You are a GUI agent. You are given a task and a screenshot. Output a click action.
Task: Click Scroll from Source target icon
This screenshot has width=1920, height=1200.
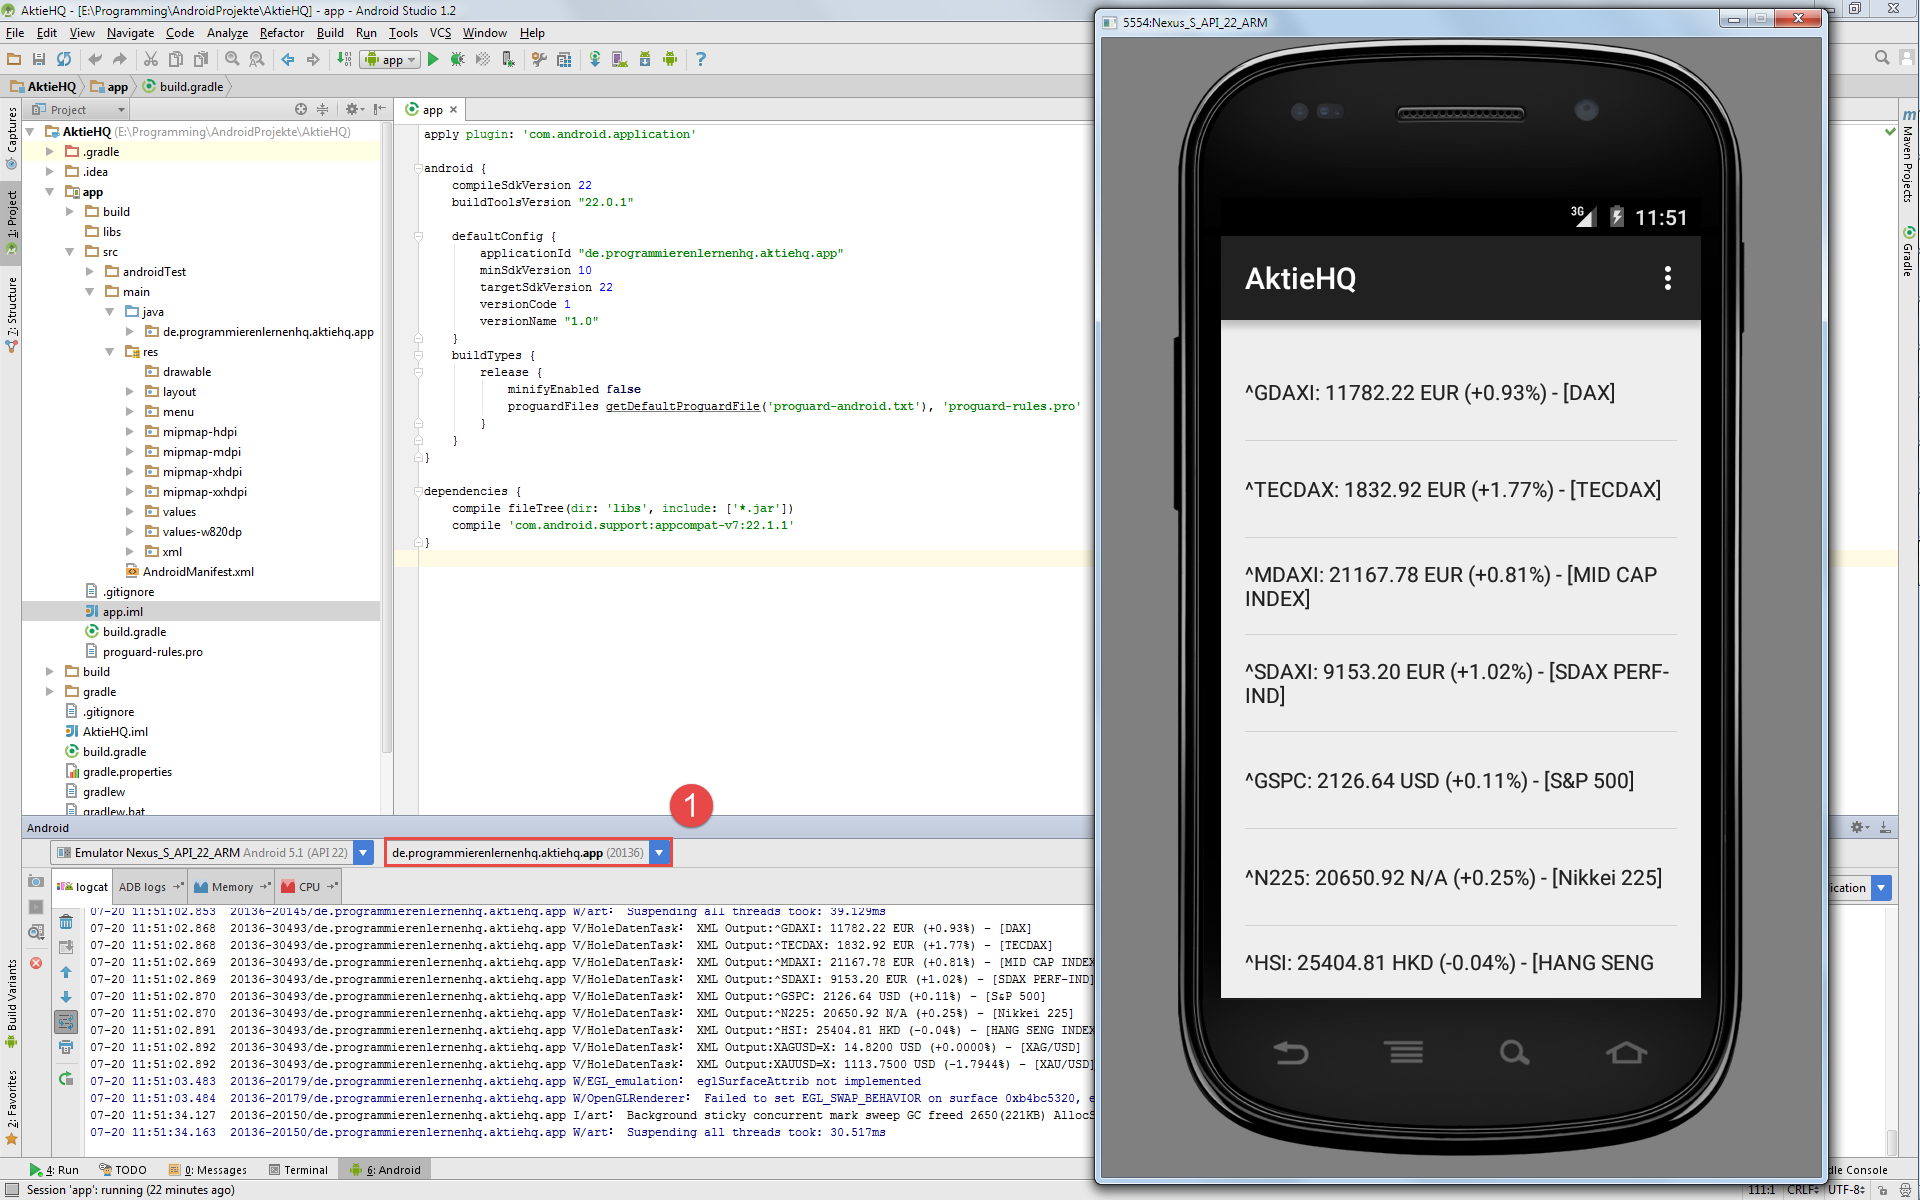coord(301,109)
